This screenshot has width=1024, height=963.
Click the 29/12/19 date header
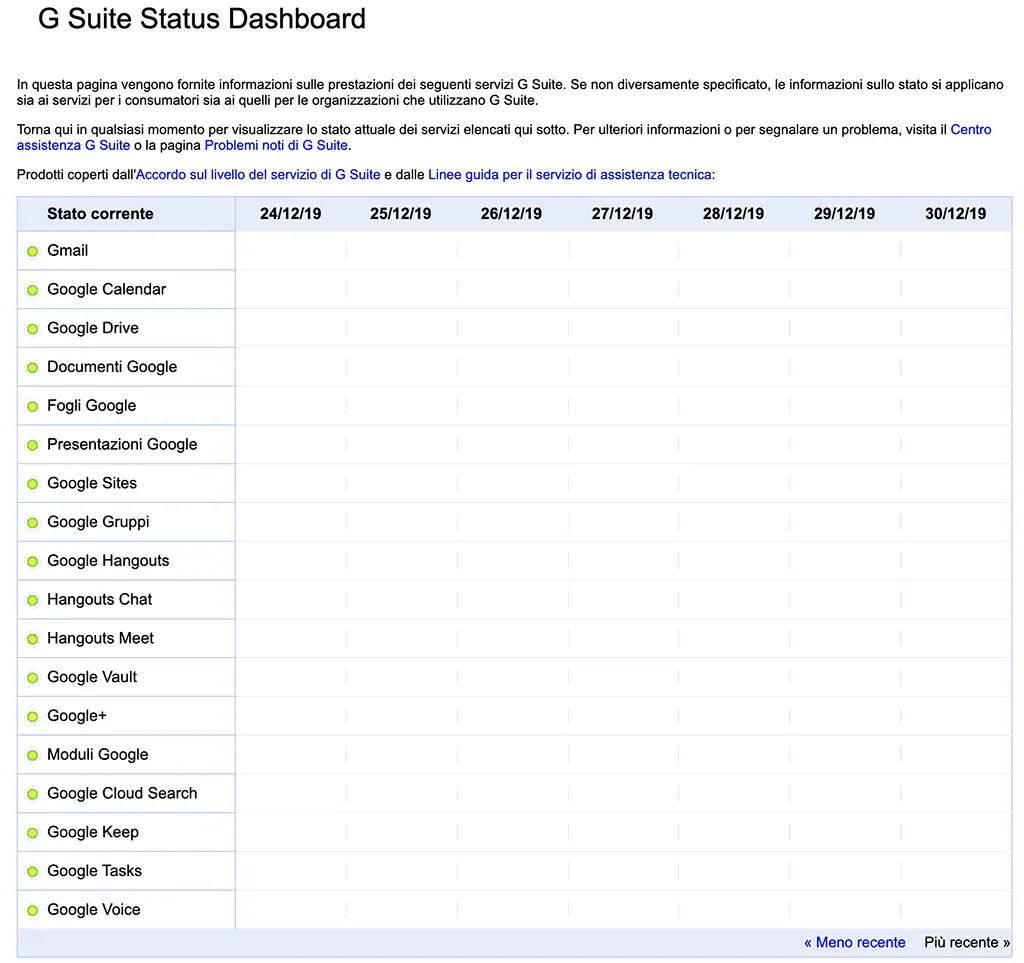(x=844, y=213)
